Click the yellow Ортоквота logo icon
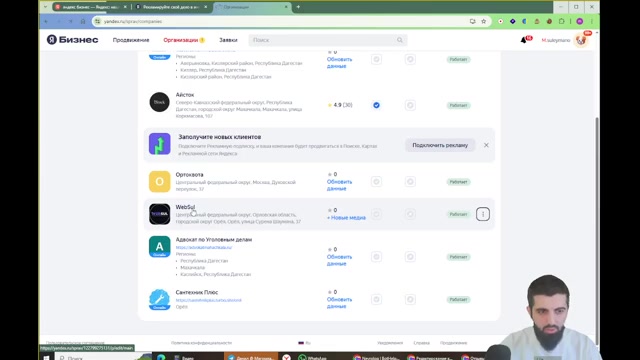The image size is (640, 360). click(x=160, y=182)
